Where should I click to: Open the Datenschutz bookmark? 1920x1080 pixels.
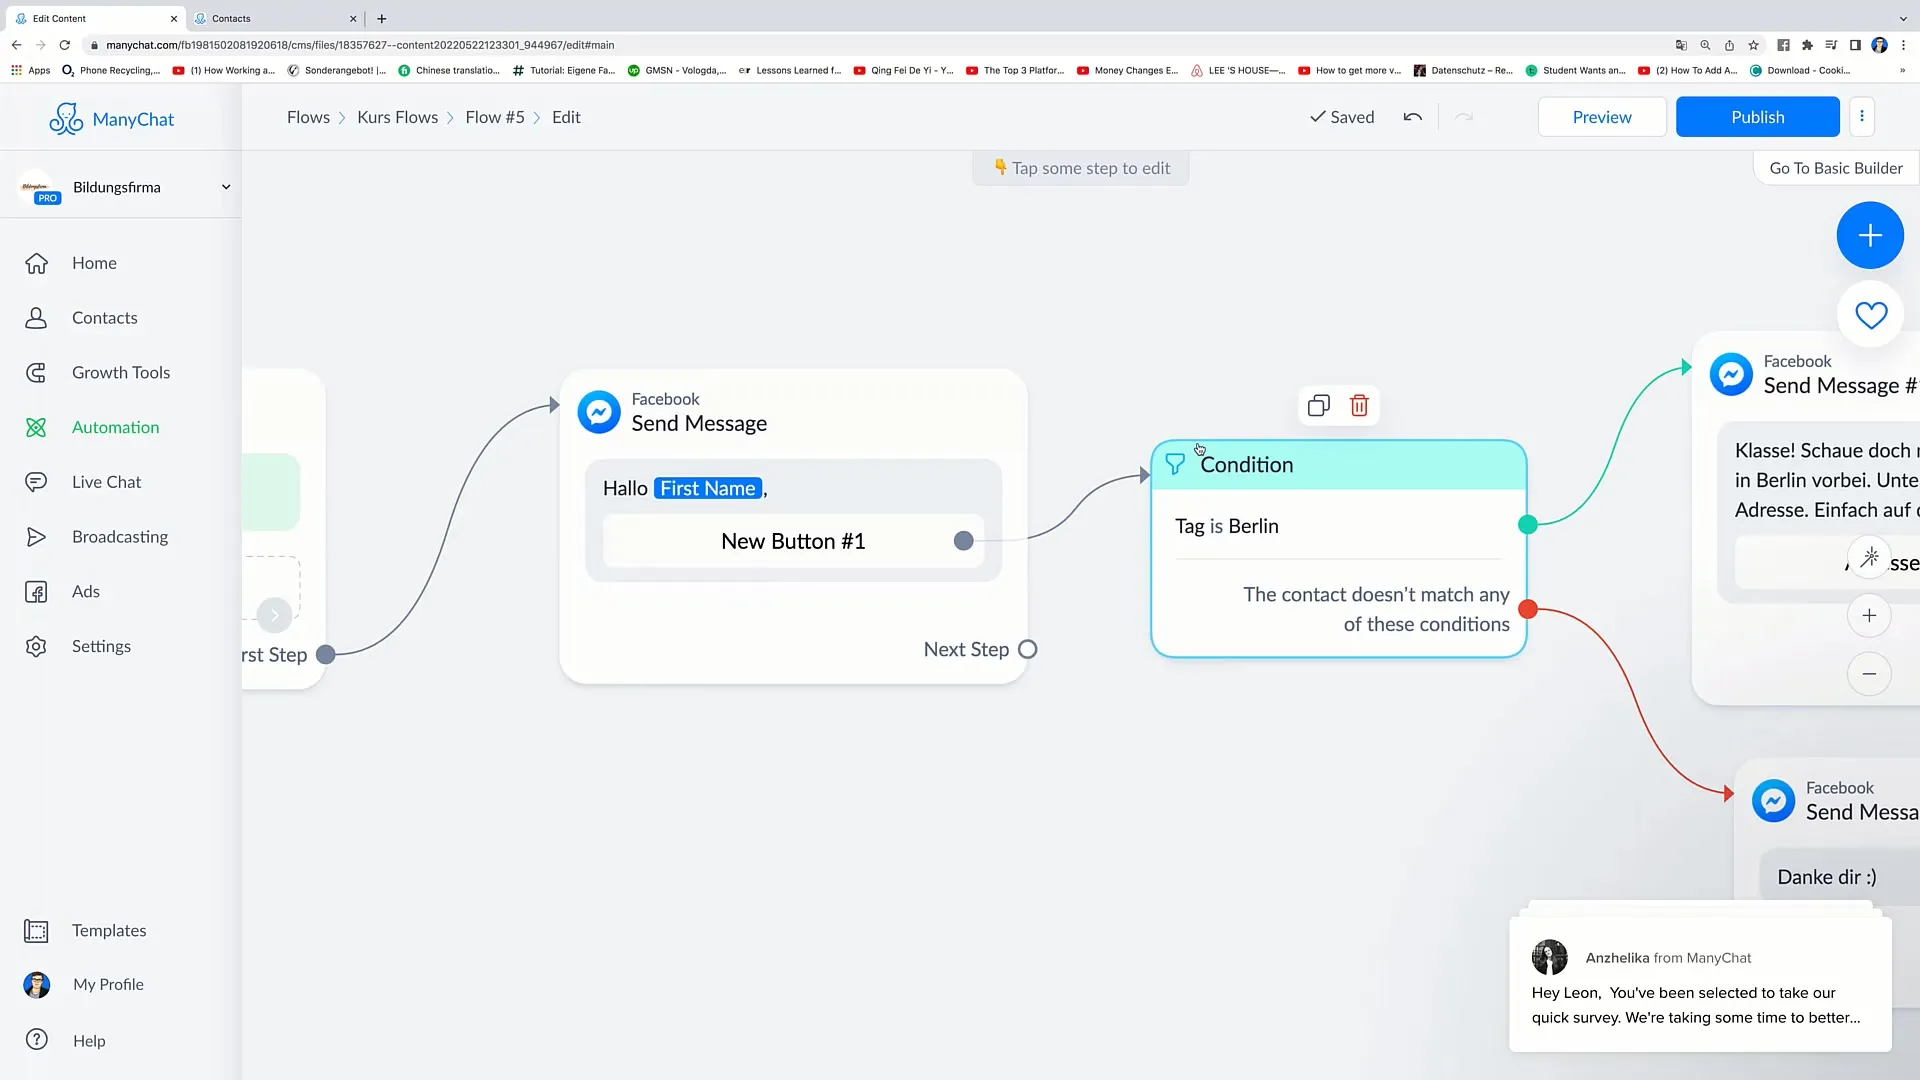tap(1462, 70)
